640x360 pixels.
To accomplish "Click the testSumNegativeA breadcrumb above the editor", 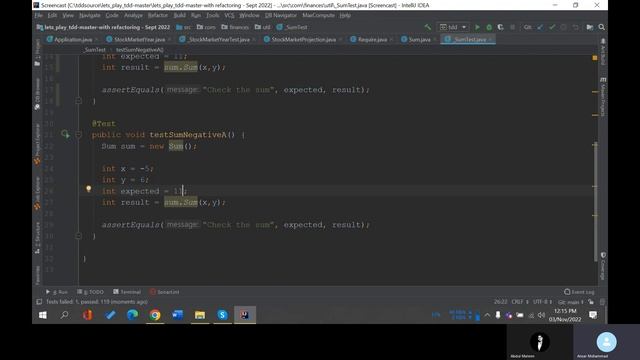I will point(139,50).
